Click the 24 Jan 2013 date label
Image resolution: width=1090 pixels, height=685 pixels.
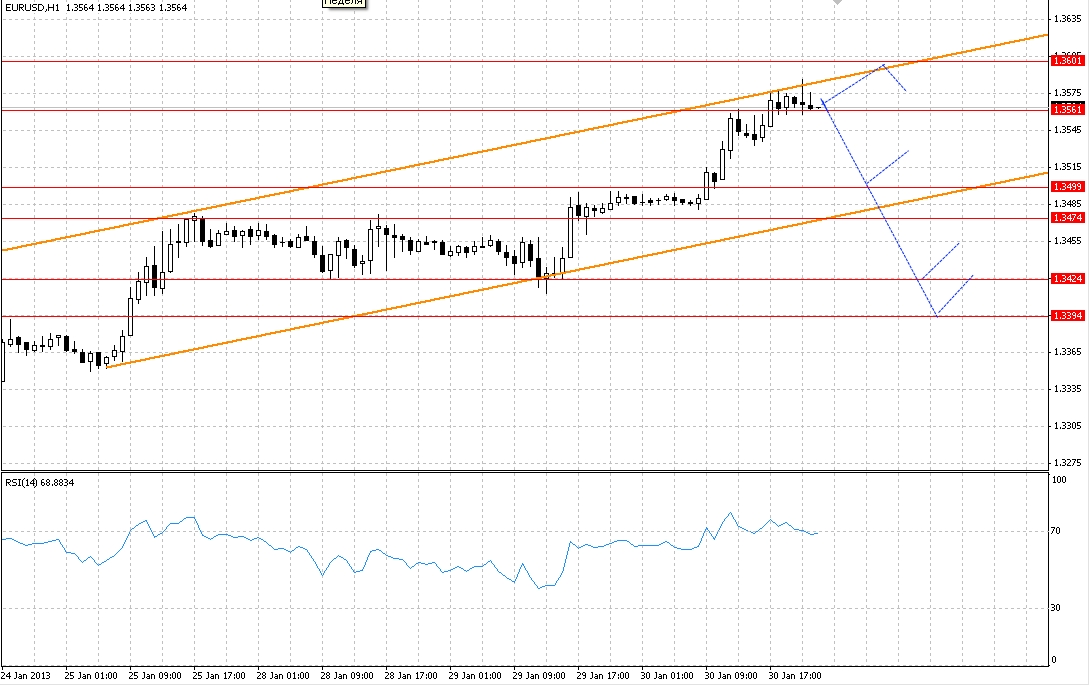(26, 676)
